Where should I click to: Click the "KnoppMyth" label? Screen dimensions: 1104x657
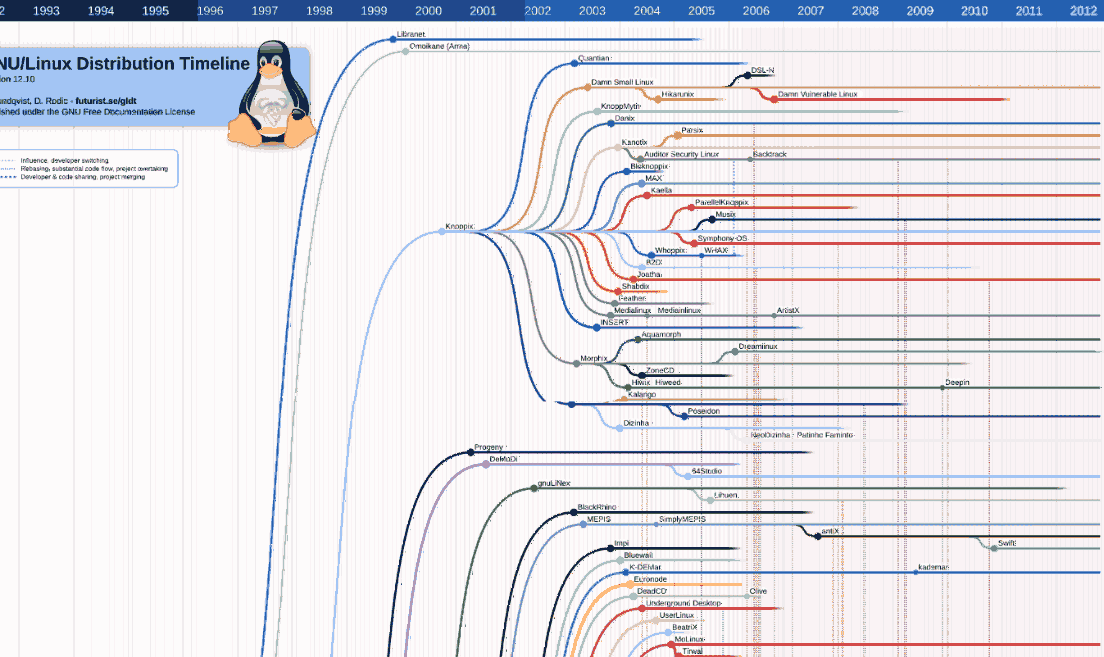coord(620,106)
